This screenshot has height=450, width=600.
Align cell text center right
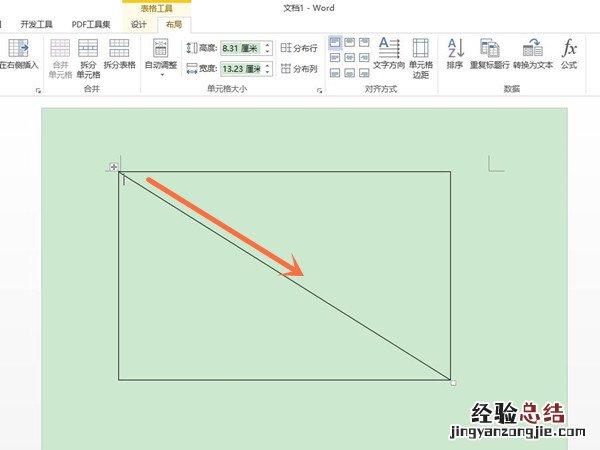click(x=364, y=58)
